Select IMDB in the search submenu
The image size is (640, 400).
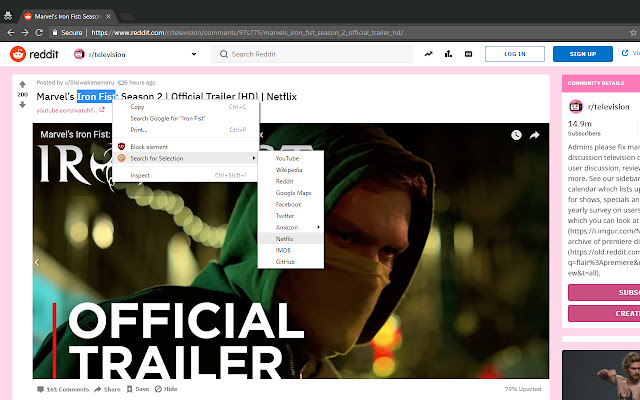tap(291, 250)
